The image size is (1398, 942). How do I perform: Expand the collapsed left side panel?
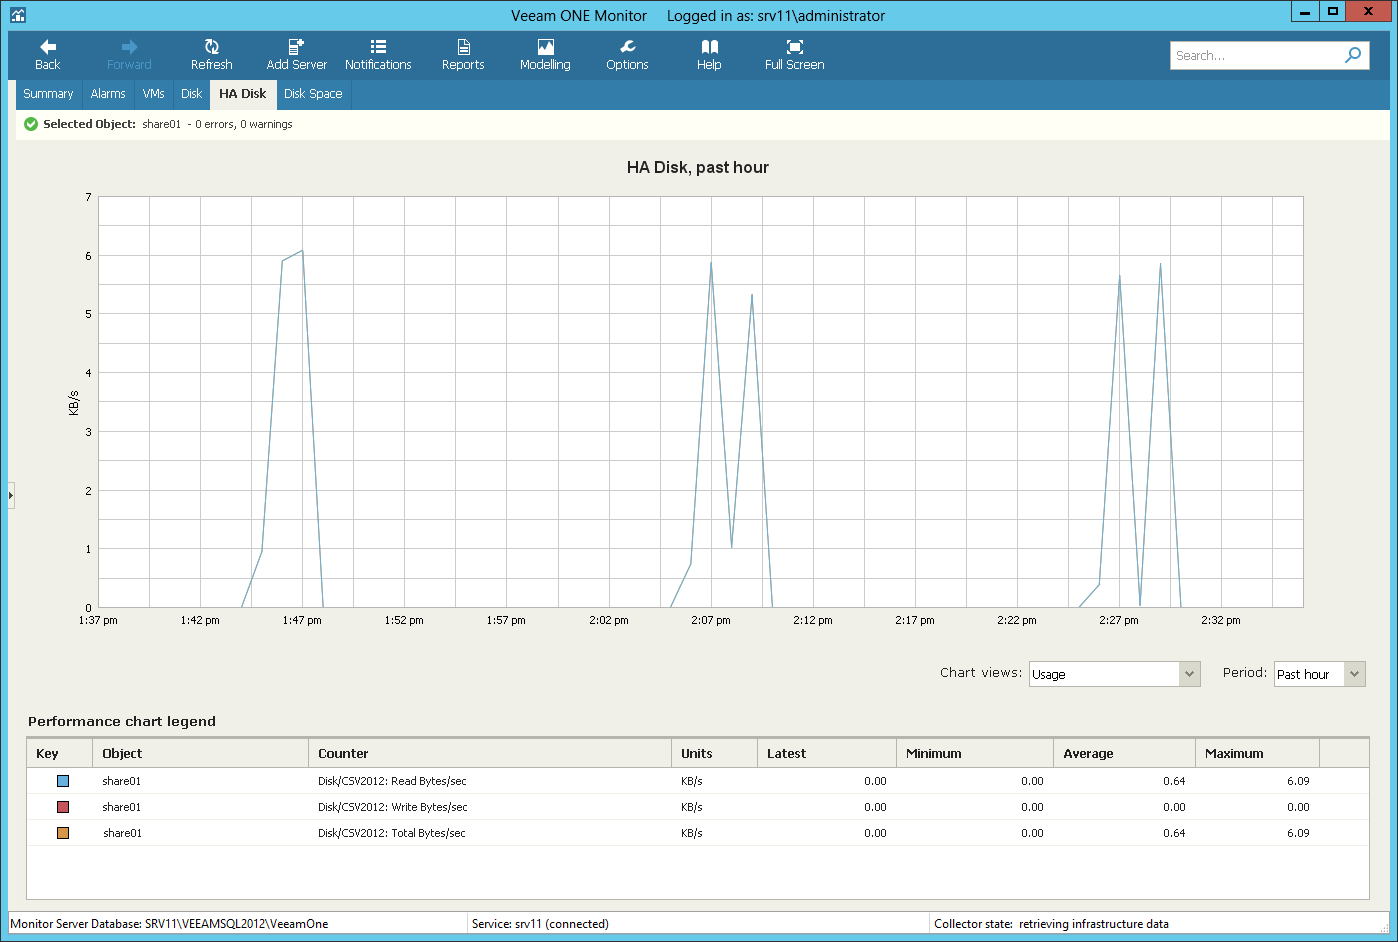(11, 495)
